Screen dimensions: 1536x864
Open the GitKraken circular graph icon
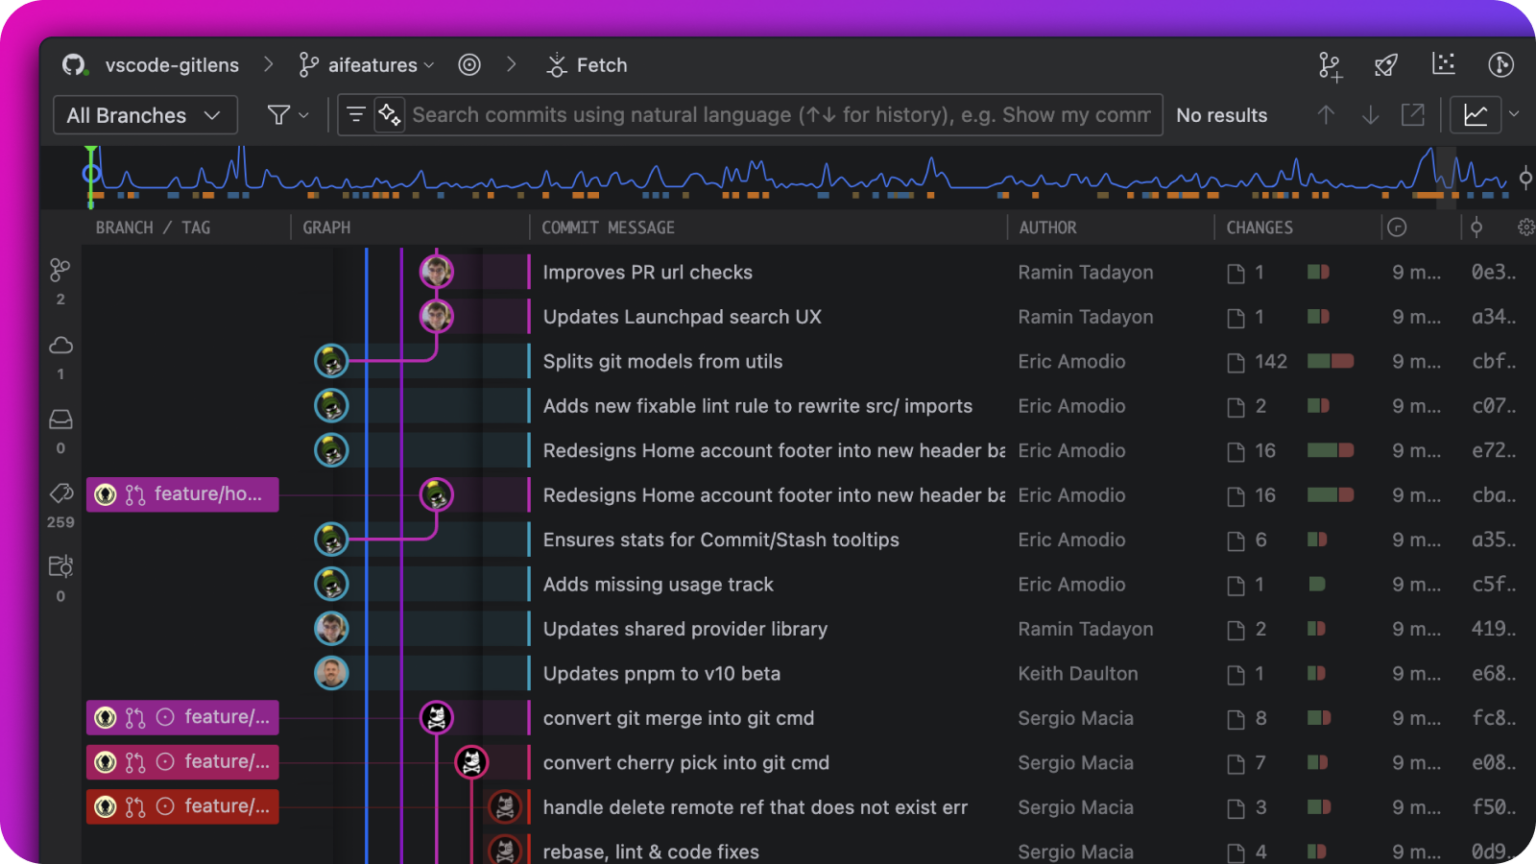tap(1501, 64)
